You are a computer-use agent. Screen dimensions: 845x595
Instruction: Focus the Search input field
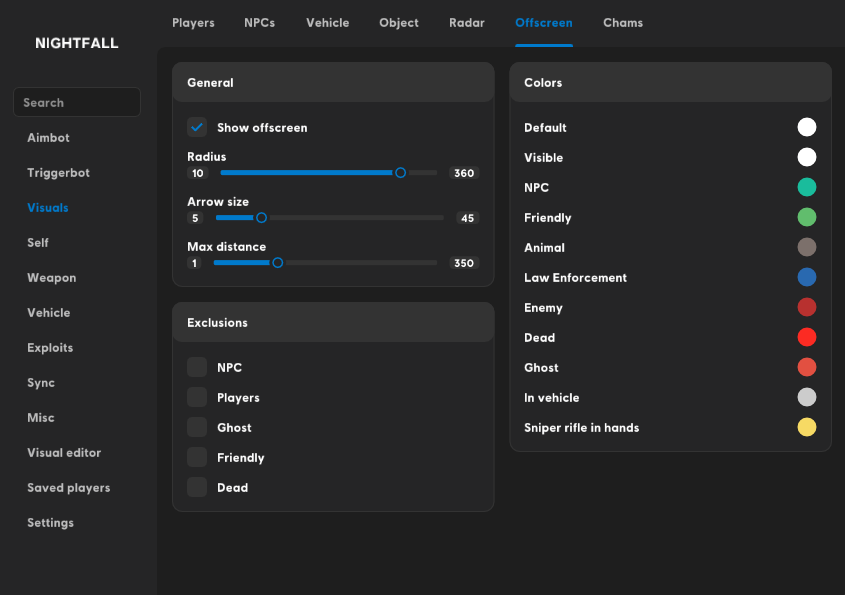tap(77, 102)
